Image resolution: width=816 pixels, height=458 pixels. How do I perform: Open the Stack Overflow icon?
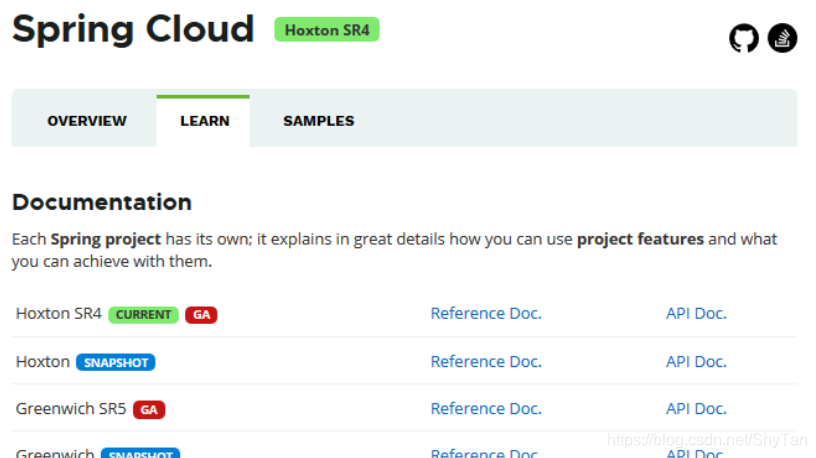[x=782, y=38]
